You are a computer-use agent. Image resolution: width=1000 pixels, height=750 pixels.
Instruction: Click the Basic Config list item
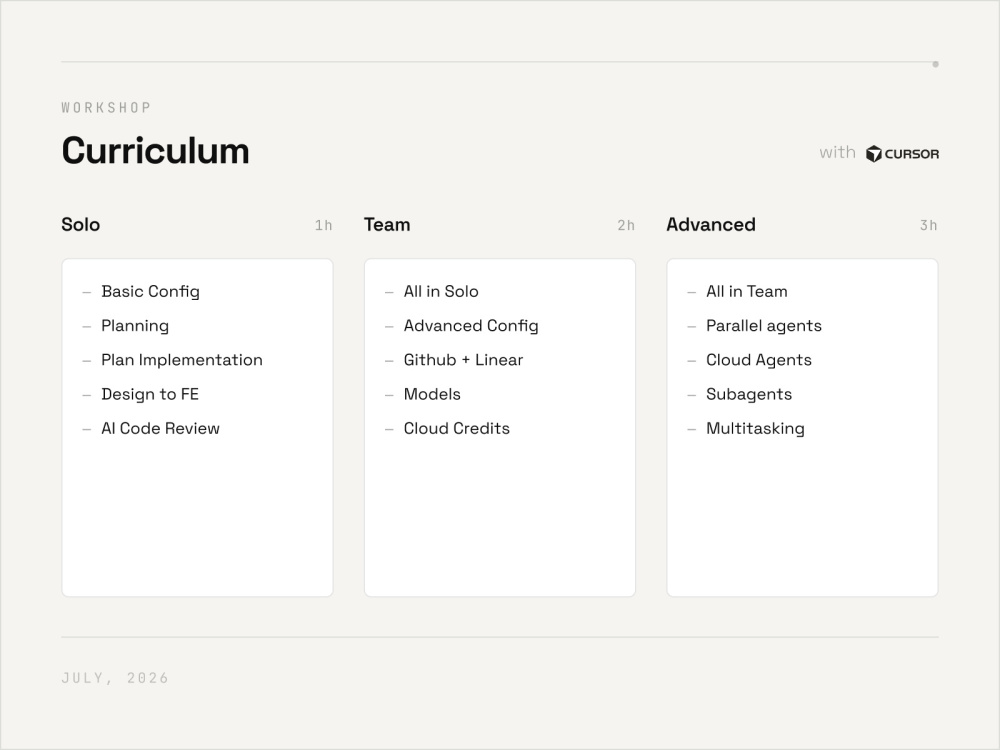point(151,291)
